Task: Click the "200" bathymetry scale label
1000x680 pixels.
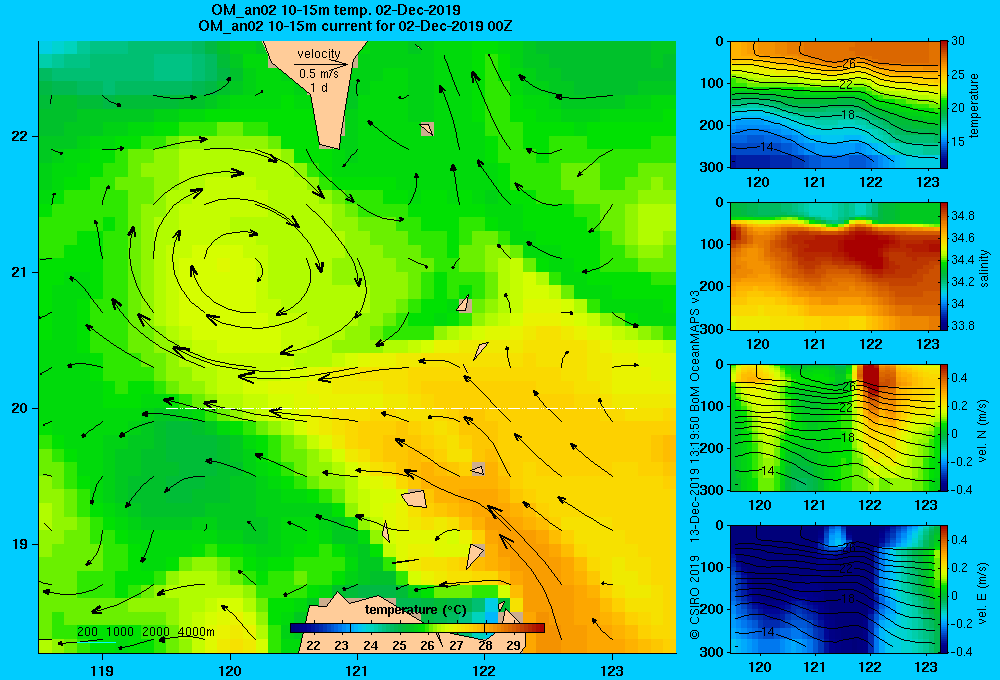Action: pyautogui.click(x=87, y=632)
